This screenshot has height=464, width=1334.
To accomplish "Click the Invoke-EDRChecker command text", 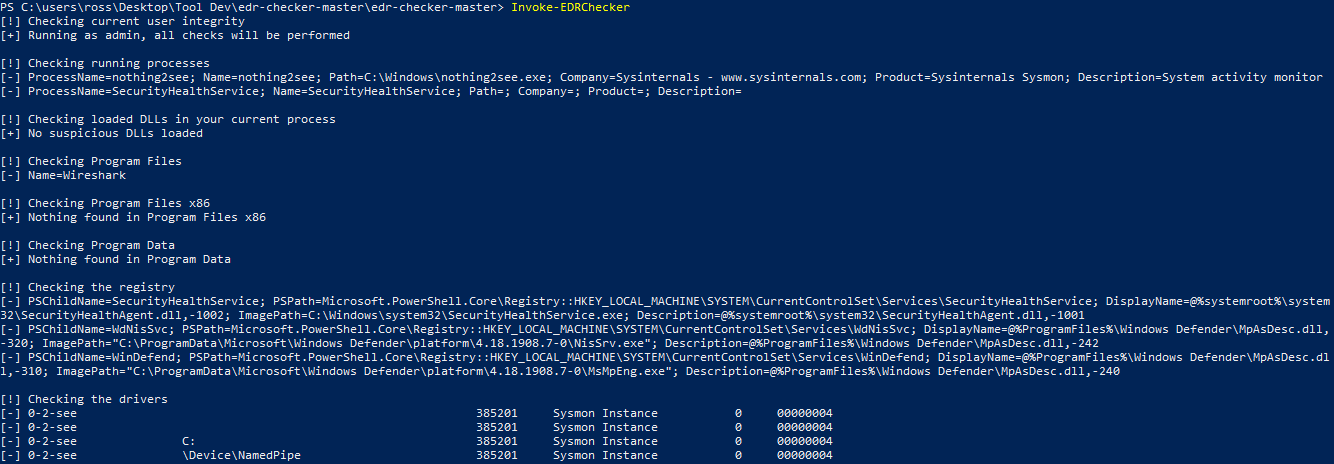I will tap(570, 7).
